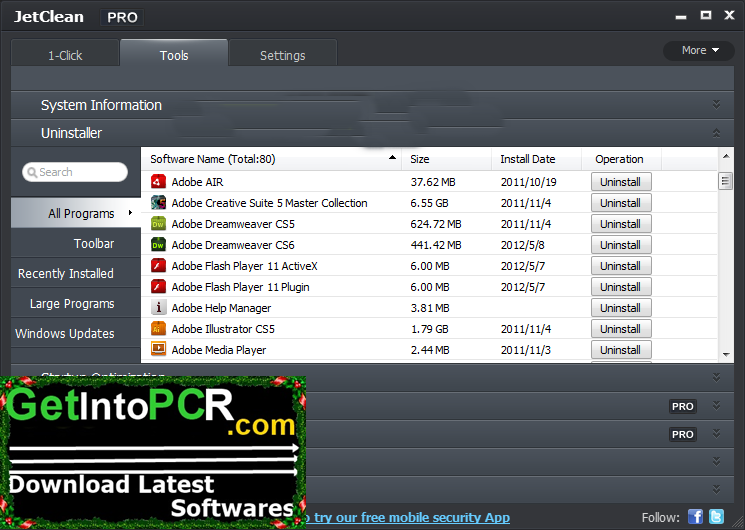745x530 pixels.
Task: Open the Twitter follow icon
Action: coord(716,517)
